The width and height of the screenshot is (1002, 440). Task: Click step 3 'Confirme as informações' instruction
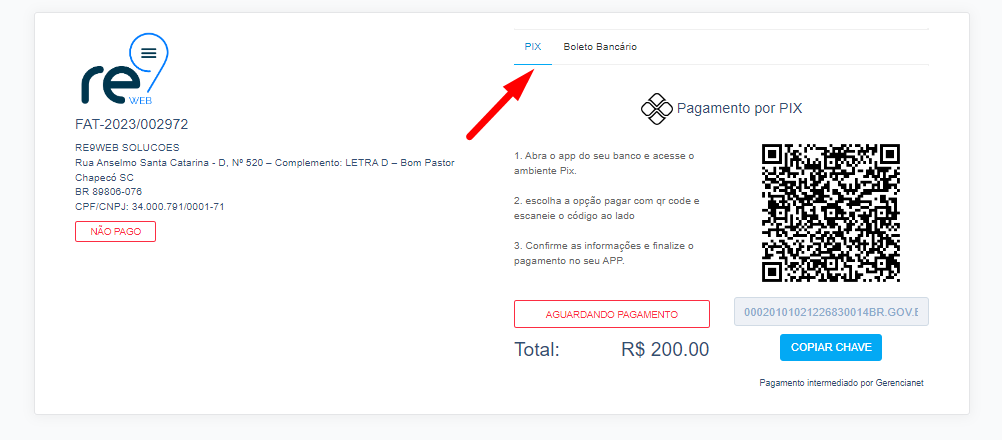coord(604,253)
